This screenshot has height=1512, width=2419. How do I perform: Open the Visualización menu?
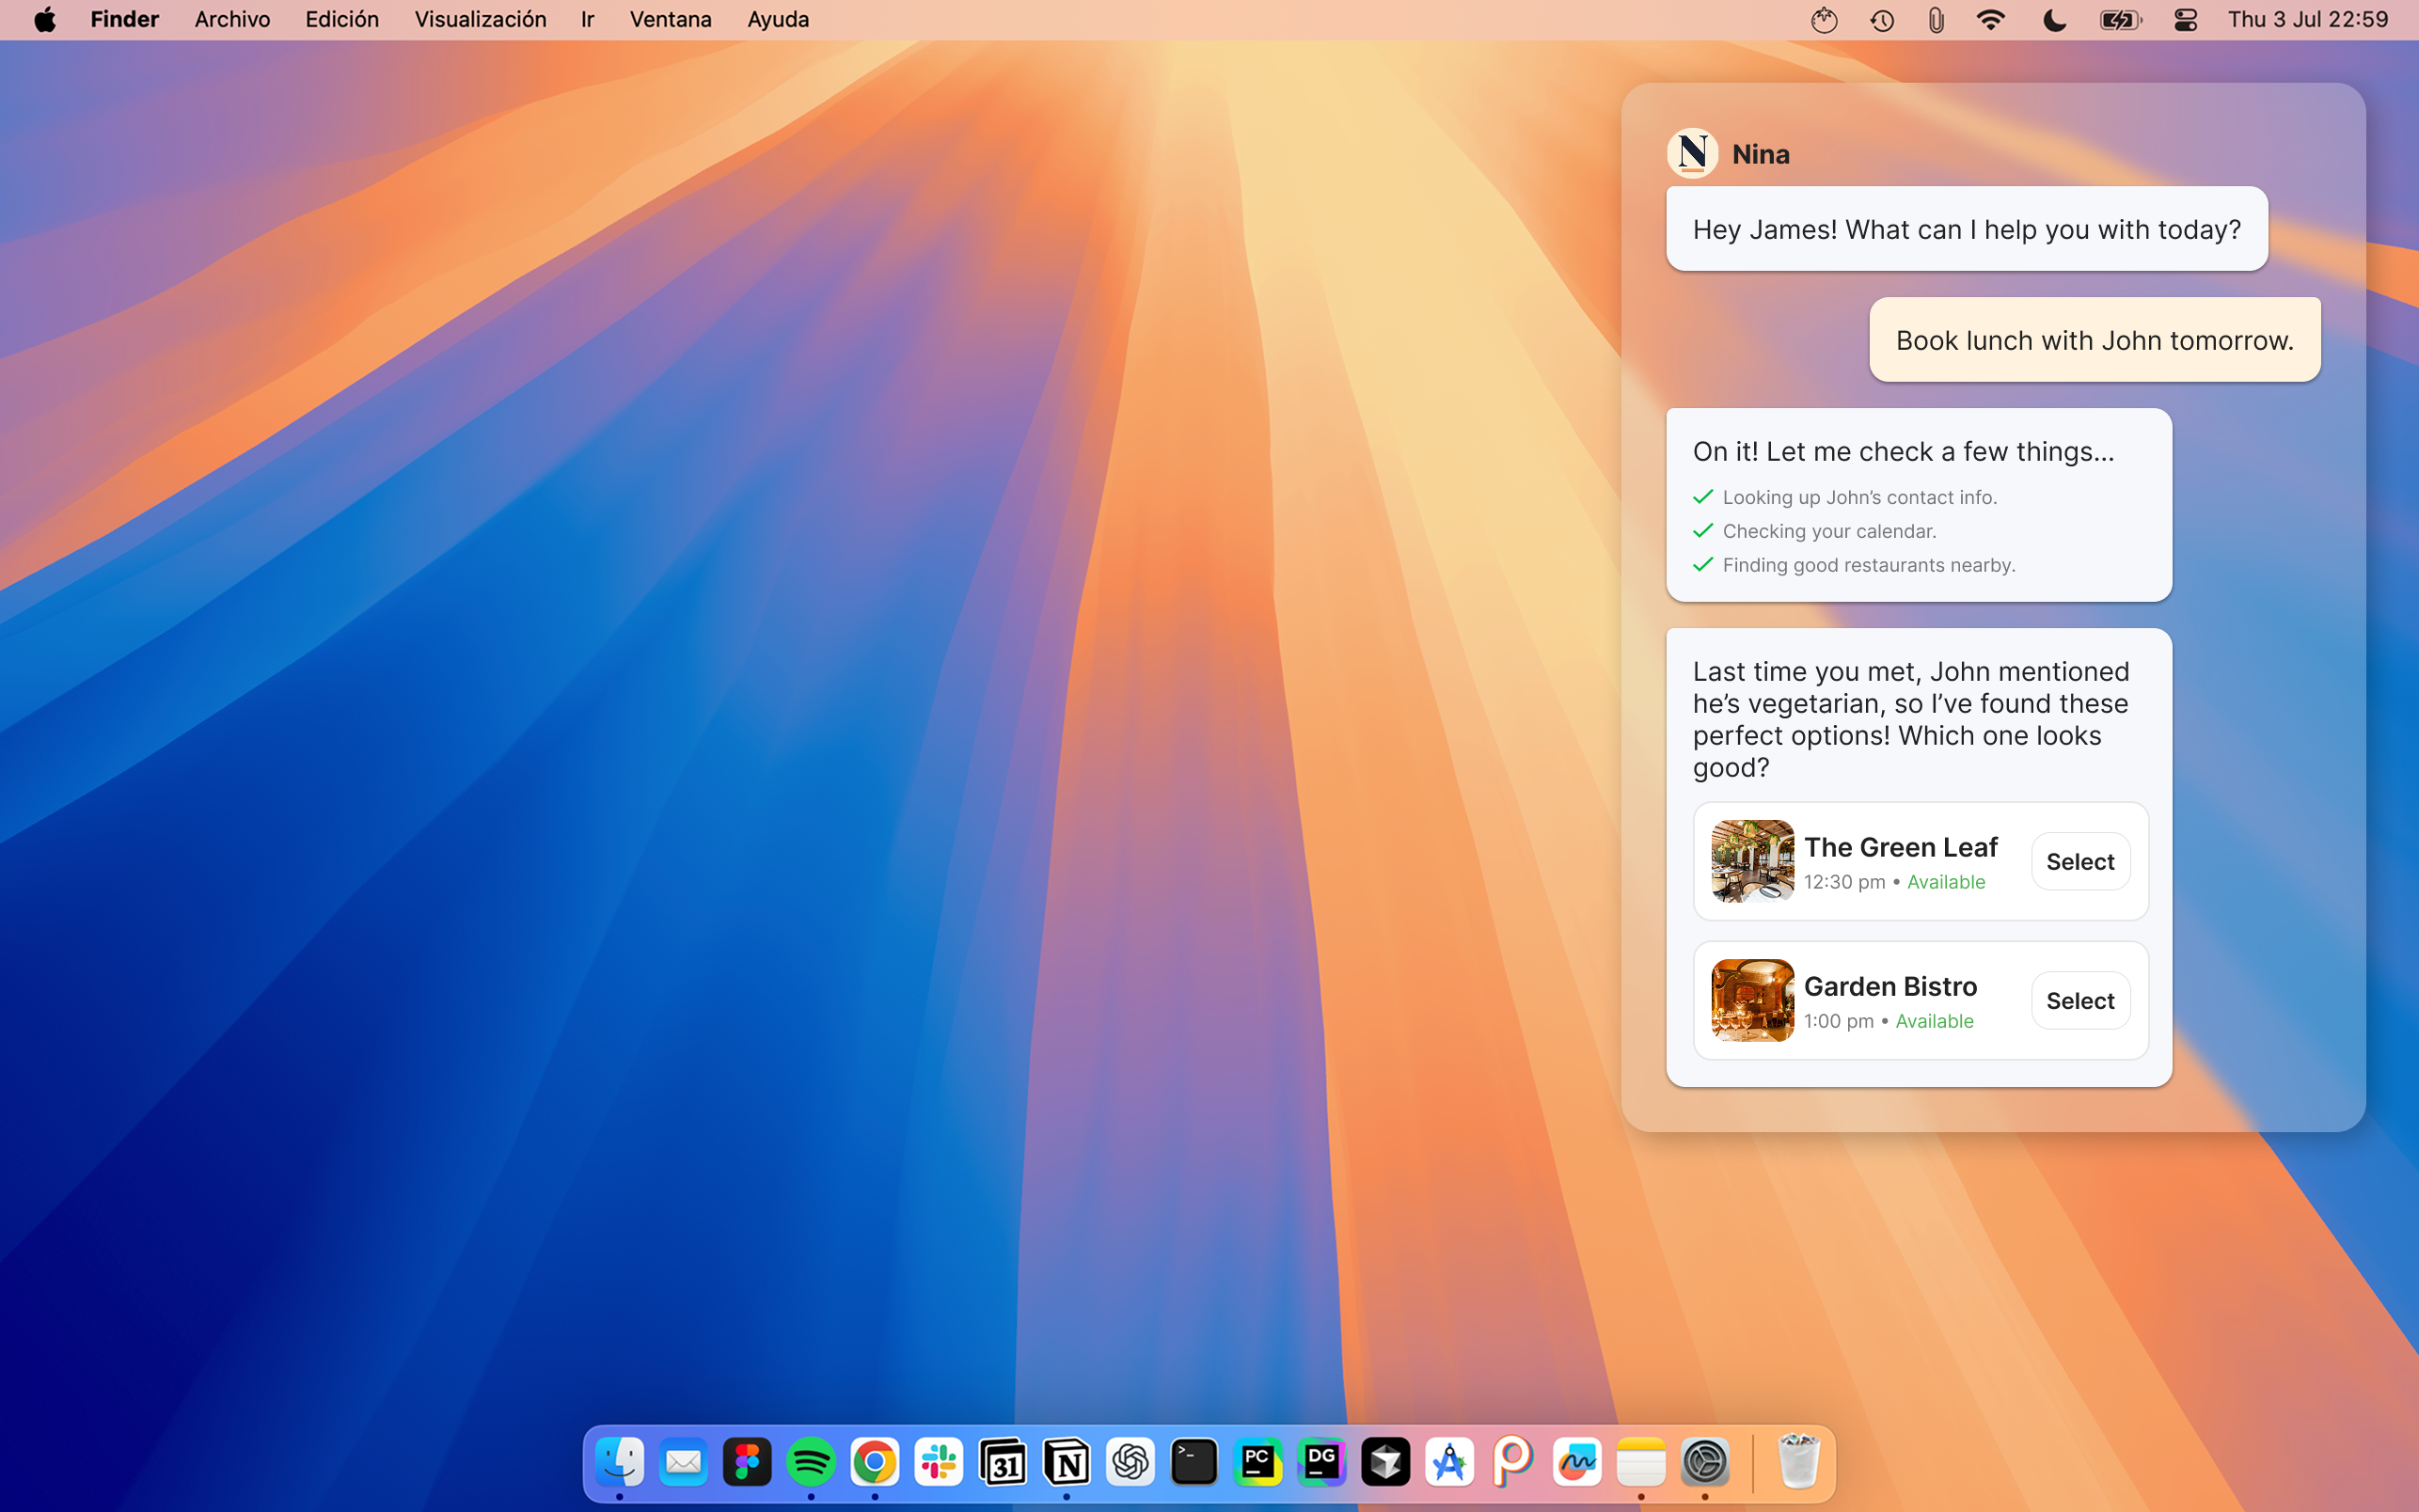pyautogui.click(x=480, y=20)
